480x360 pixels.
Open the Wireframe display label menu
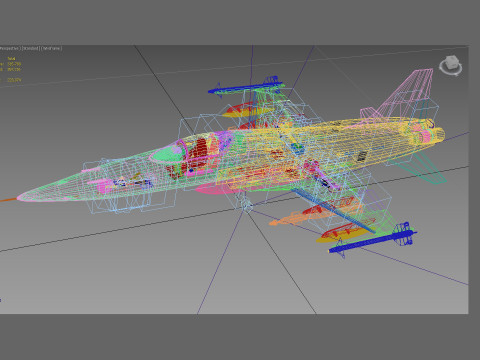52,48
